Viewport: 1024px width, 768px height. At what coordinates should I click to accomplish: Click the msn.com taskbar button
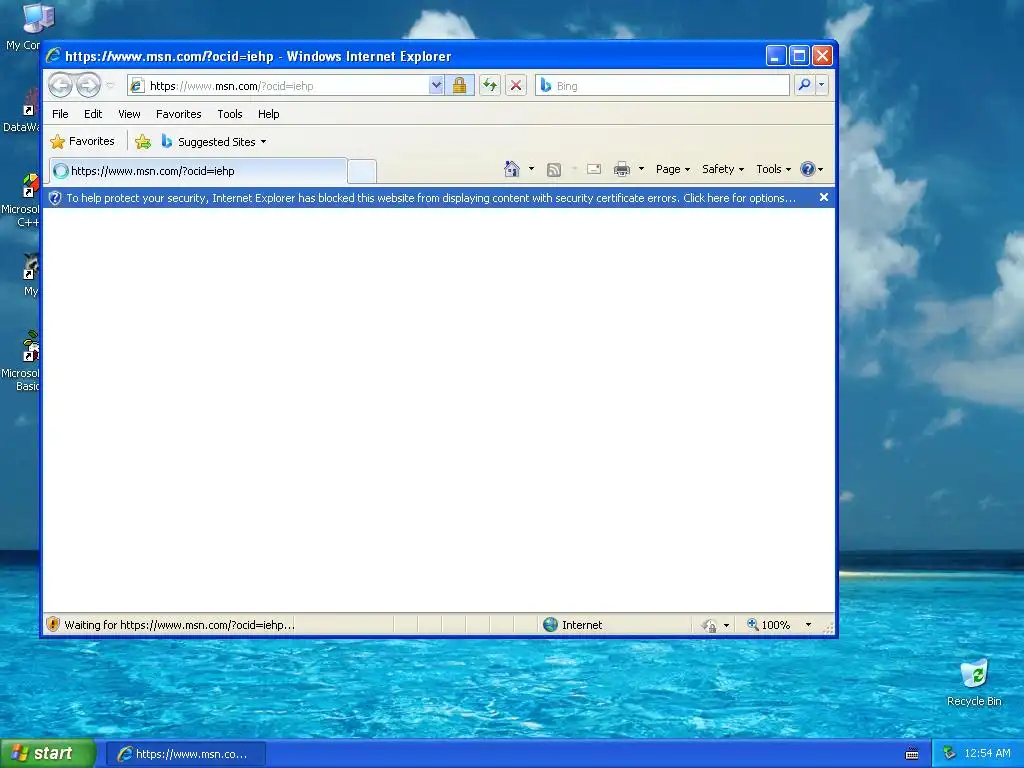click(x=185, y=754)
